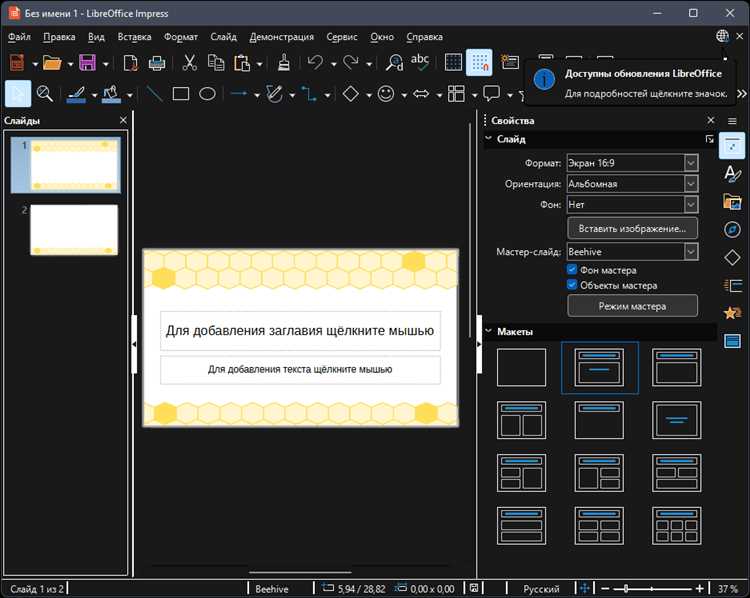Viewport: 750px width, 598px height.
Task: Uncheck the Фон мастера checkbox
Action: click(572, 269)
